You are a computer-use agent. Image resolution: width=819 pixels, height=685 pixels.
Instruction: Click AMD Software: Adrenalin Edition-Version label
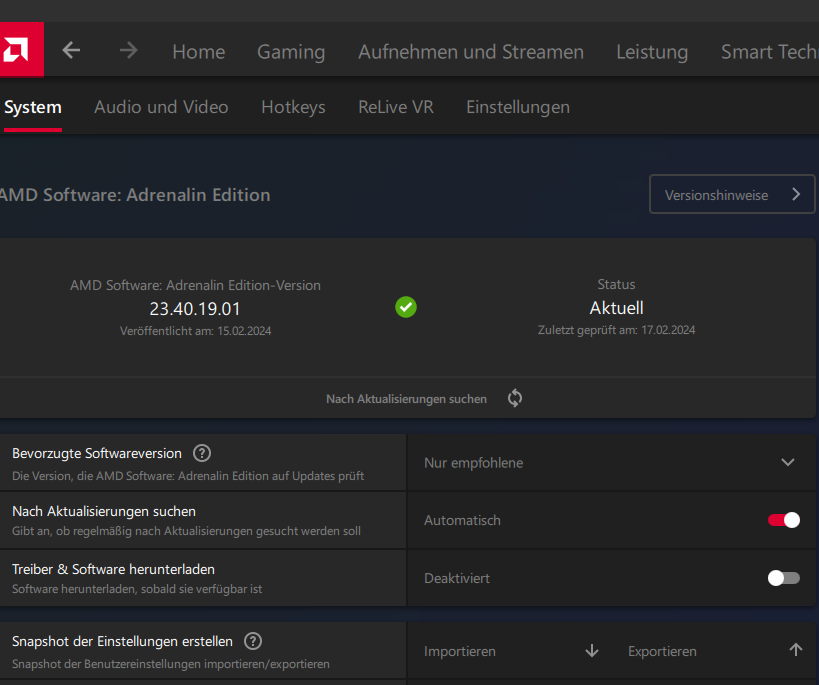pos(195,285)
